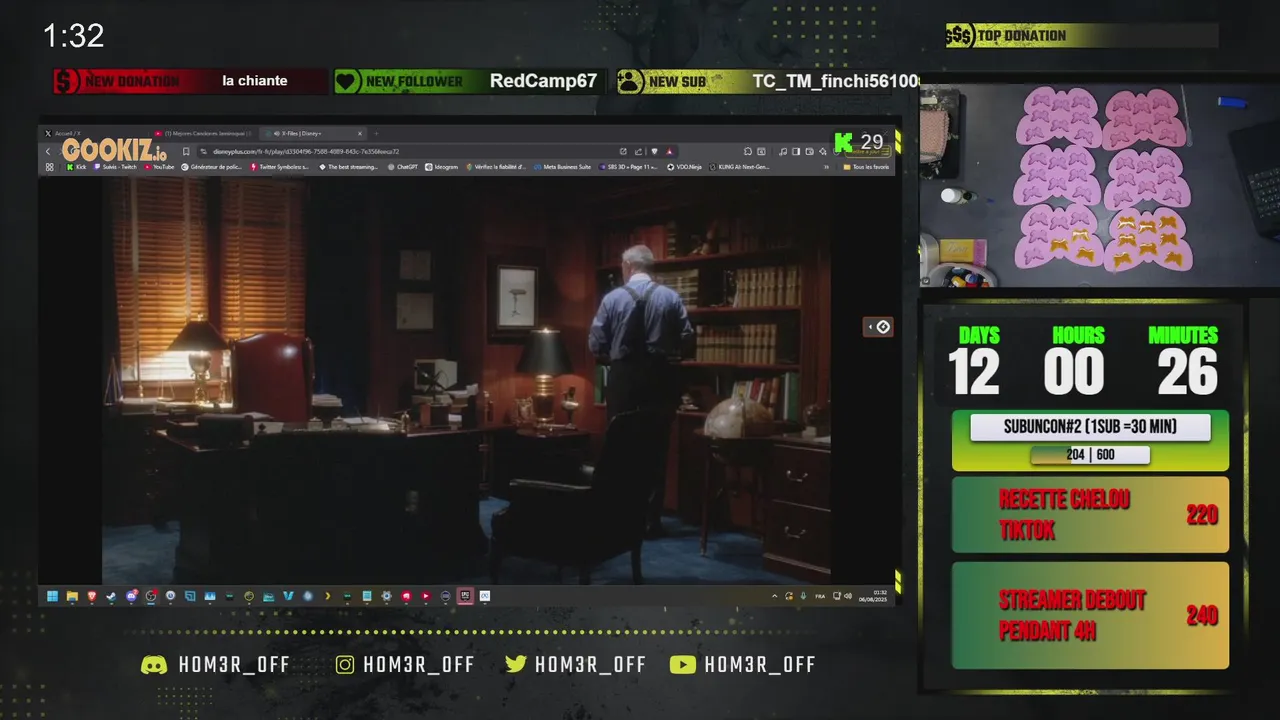
Task: Click the volume speaker icon in the system tray
Action: 848,596
